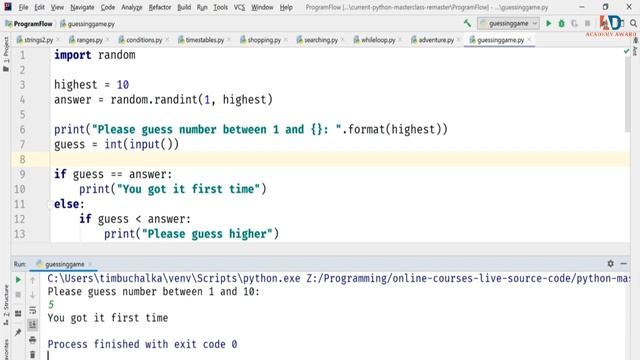
Task: Click the ProgramFlow breadcrumb in navigation bar
Action: 29,24
